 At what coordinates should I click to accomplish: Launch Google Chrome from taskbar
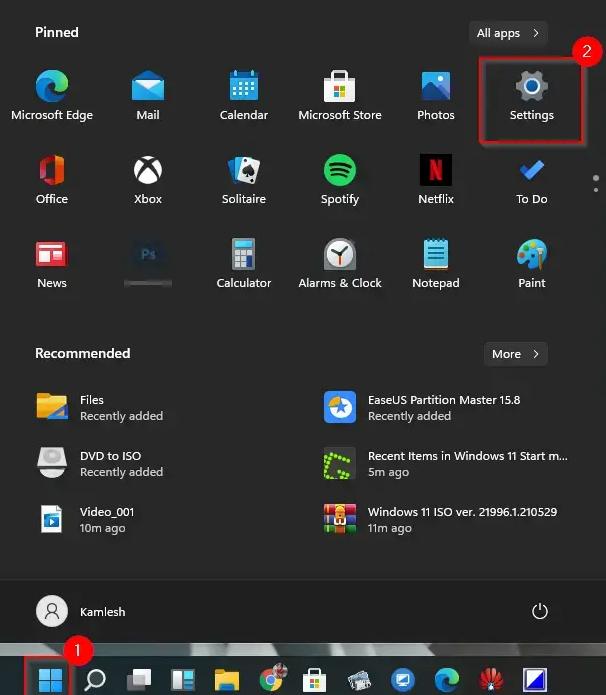tap(271, 679)
